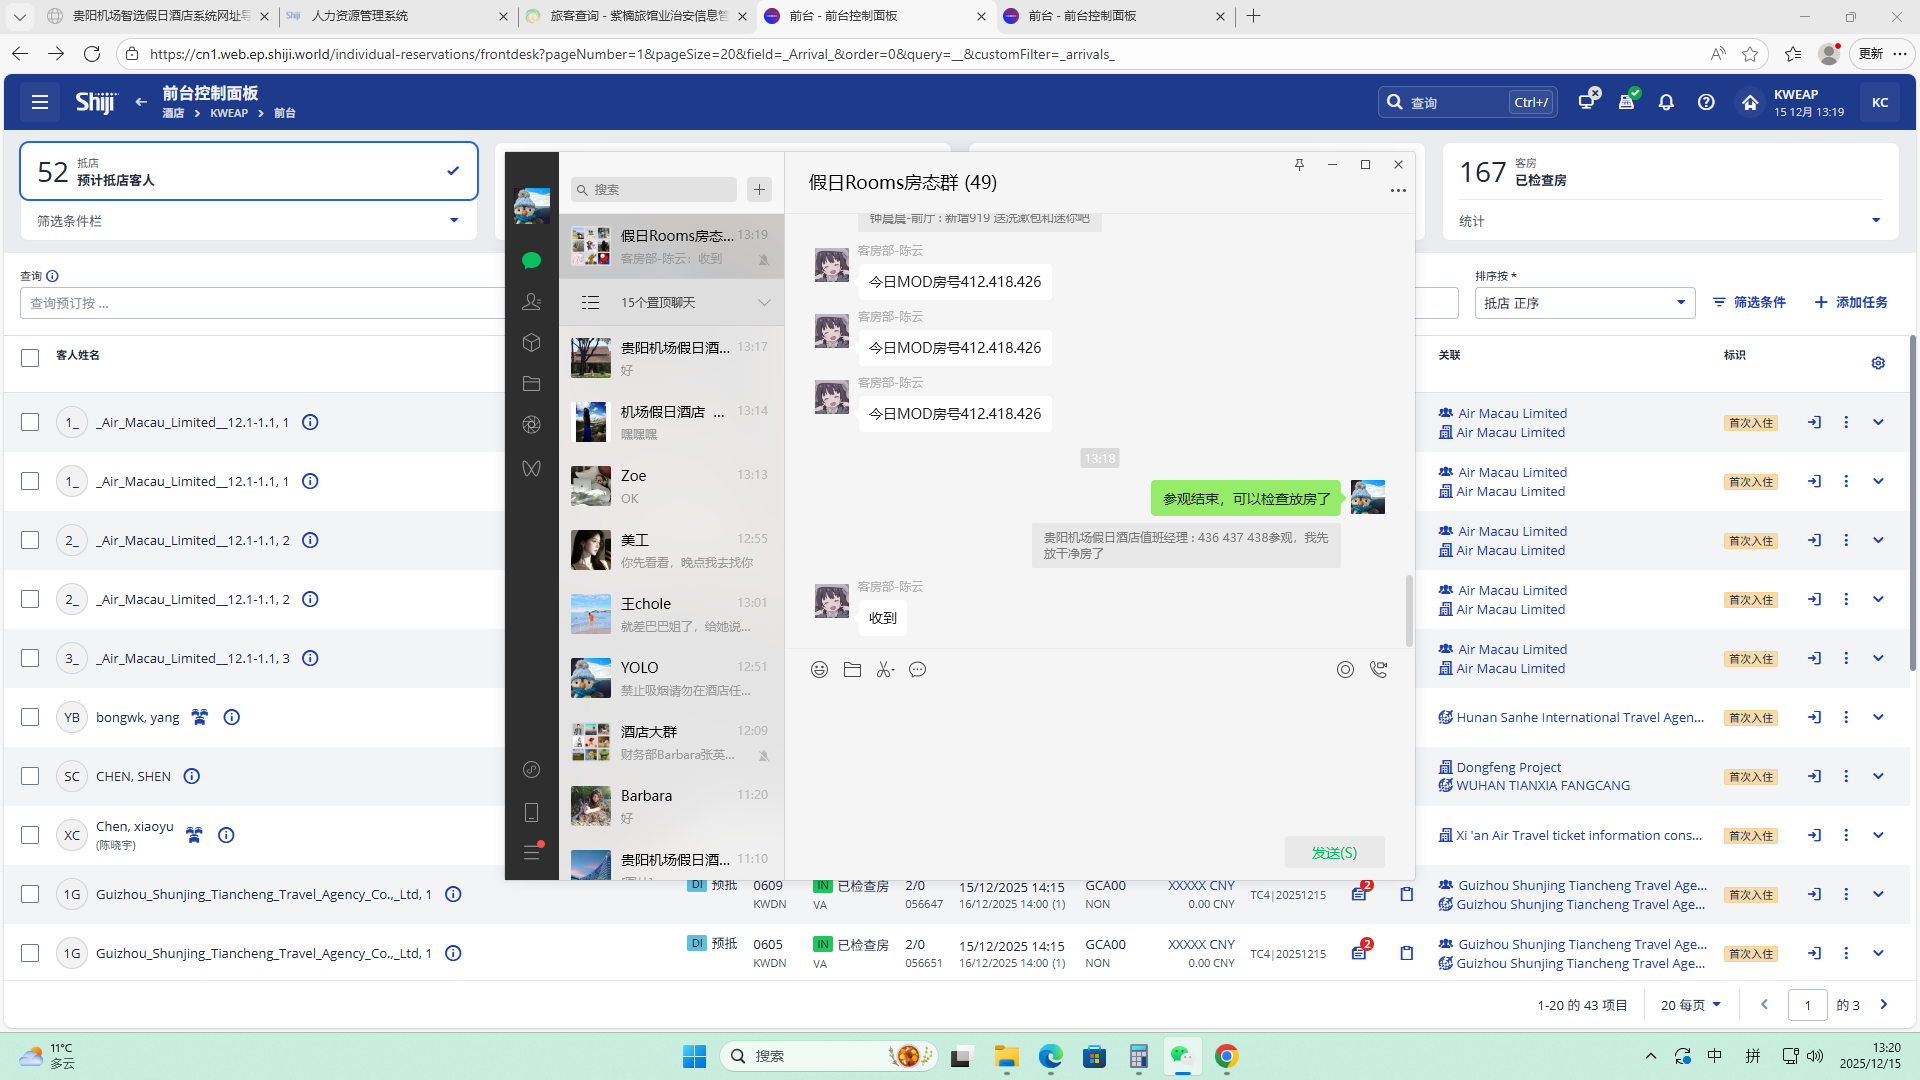Open the 抵店 正序 sort dropdown

[1584, 303]
